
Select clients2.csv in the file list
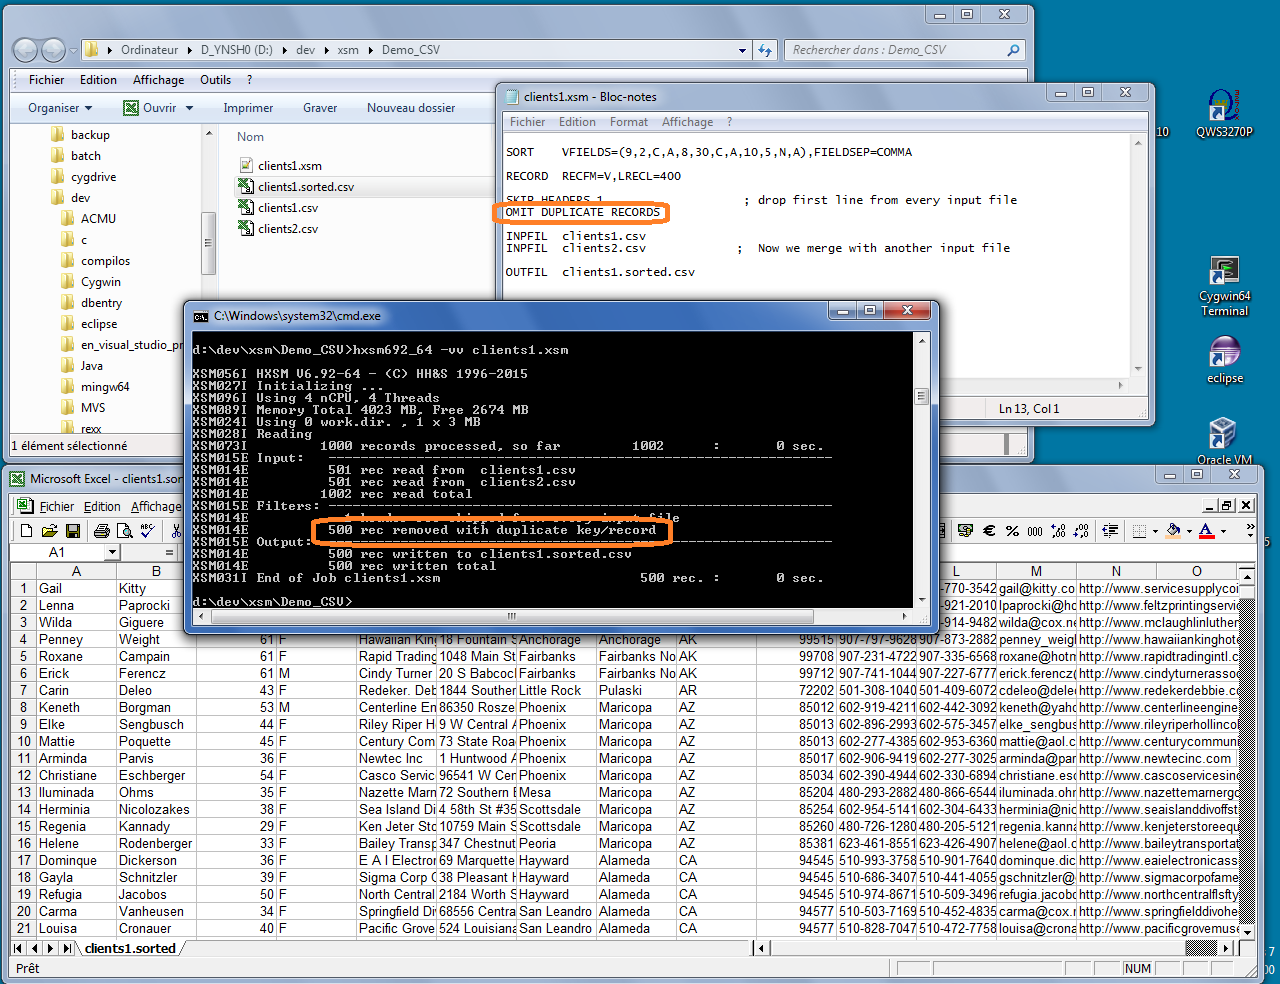pyautogui.click(x=288, y=229)
